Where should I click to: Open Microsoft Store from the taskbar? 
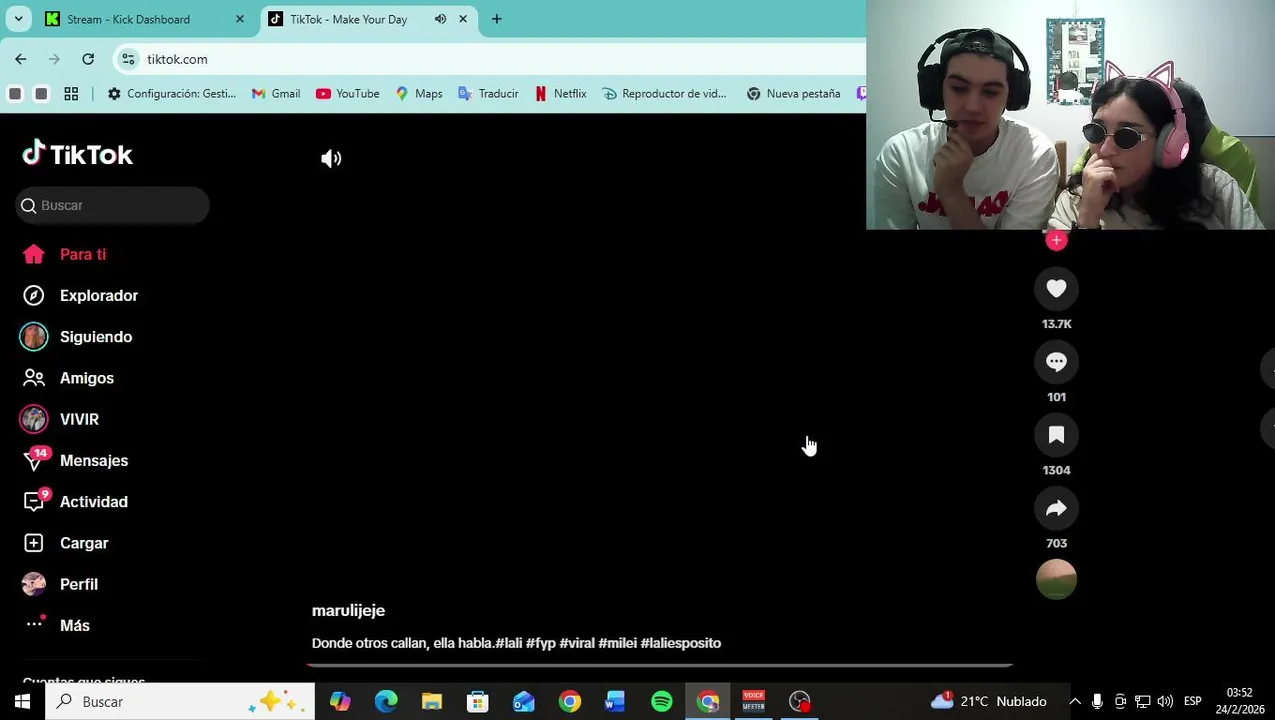pos(478,702)
